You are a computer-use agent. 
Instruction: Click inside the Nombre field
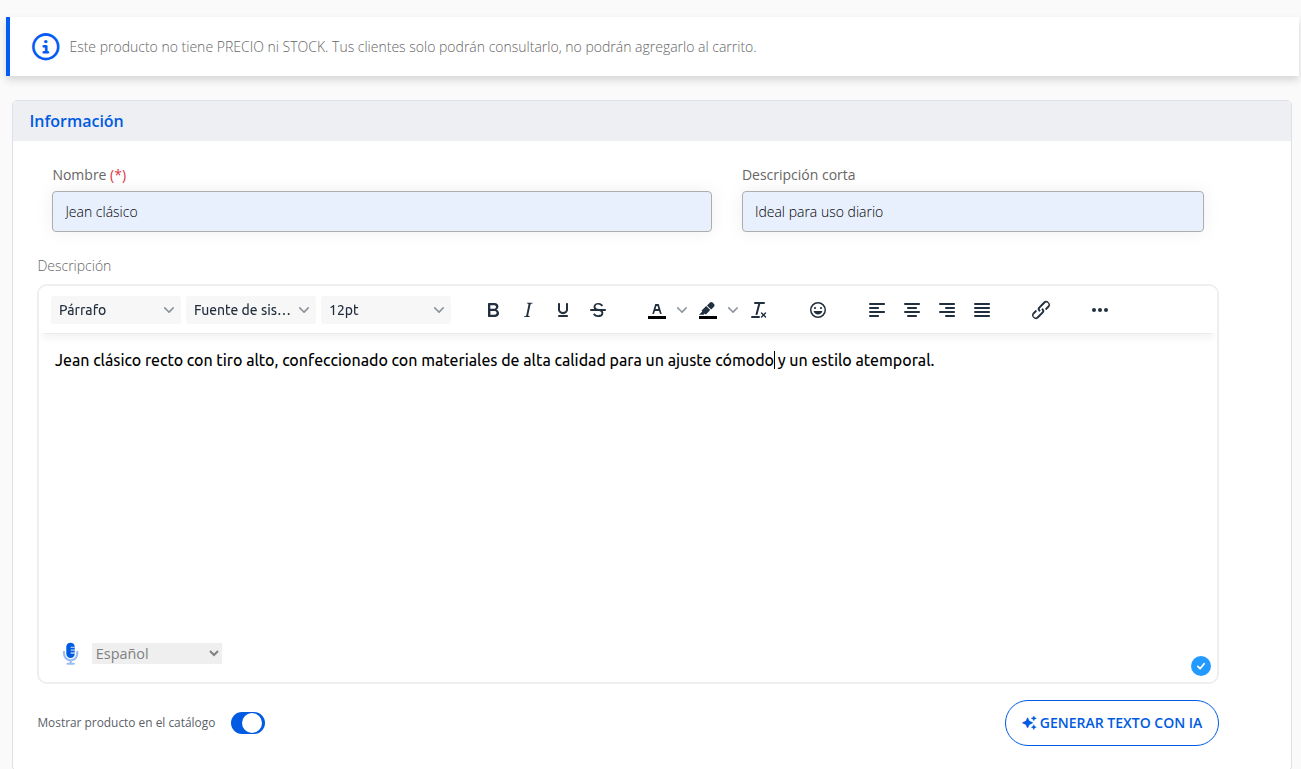click(x=380, y=211)
